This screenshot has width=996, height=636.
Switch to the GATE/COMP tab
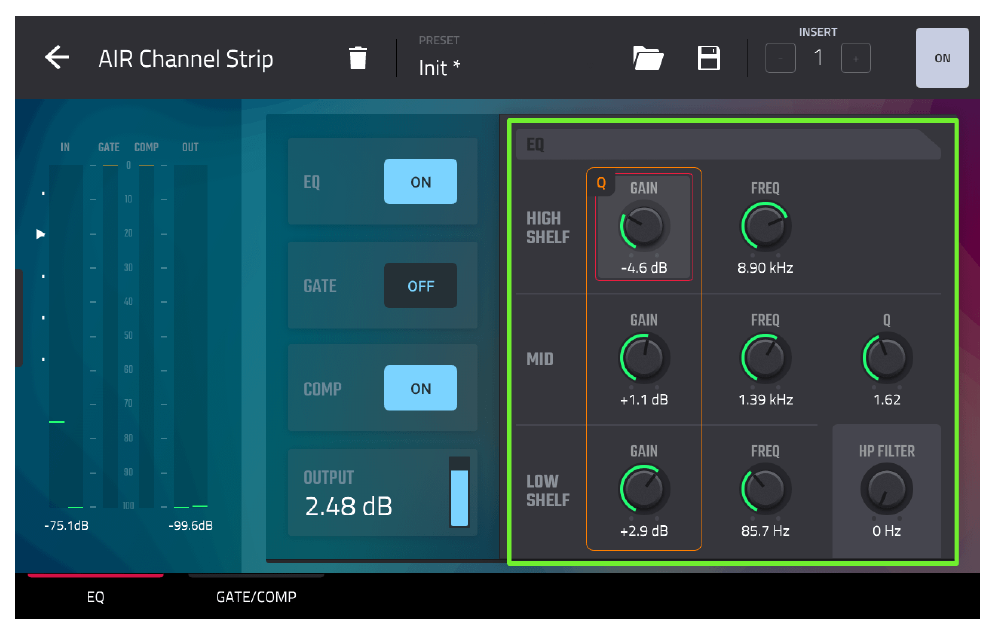point(256,597)
